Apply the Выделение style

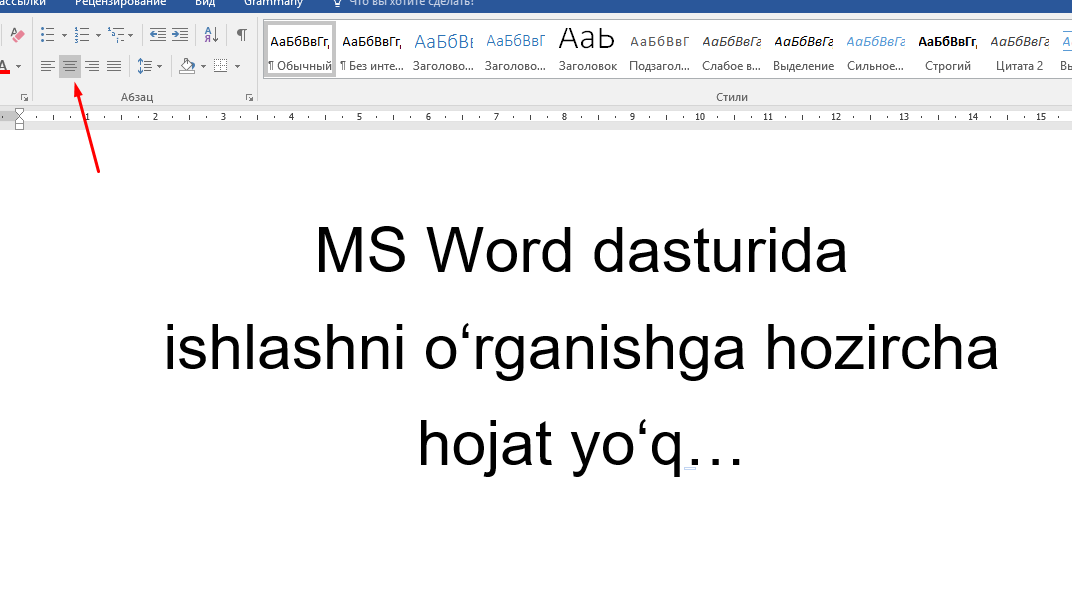tap(803, 51)
